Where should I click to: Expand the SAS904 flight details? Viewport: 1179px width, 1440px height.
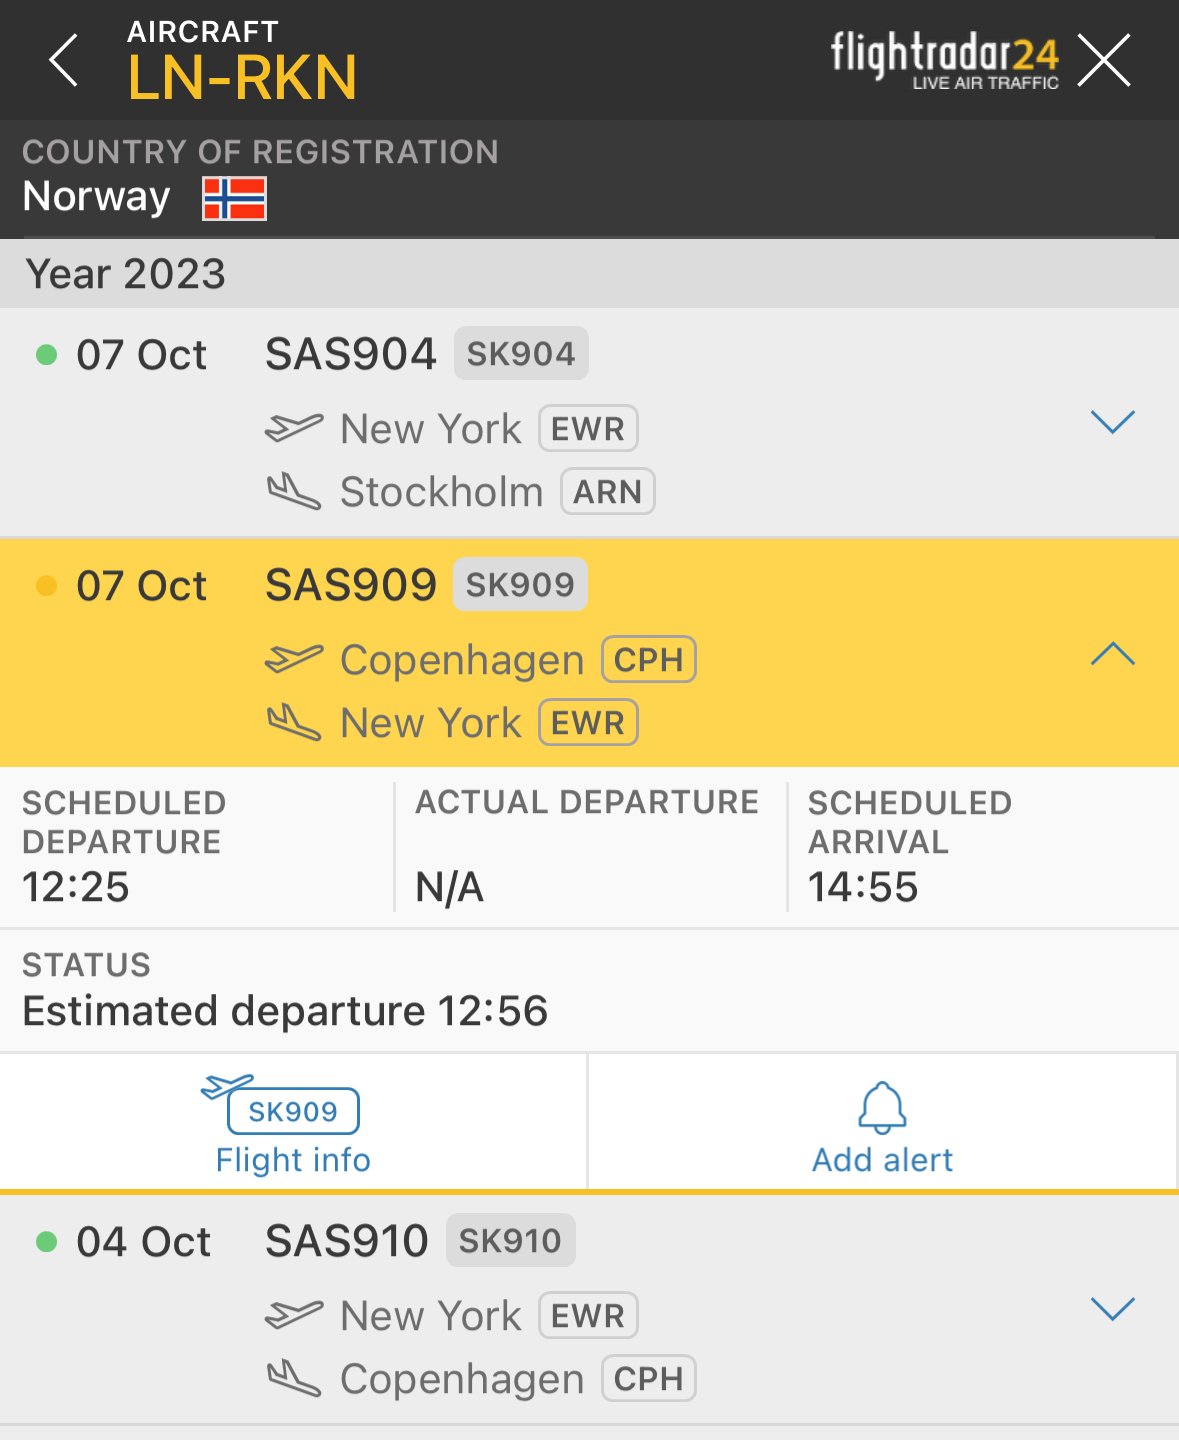coord(1112,422)
